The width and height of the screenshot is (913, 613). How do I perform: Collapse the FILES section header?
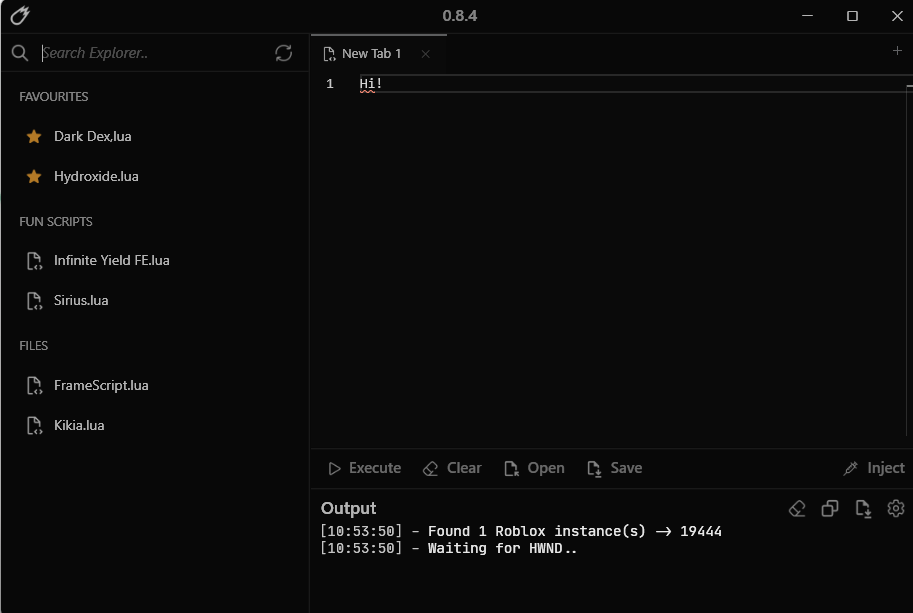point(34,346)
